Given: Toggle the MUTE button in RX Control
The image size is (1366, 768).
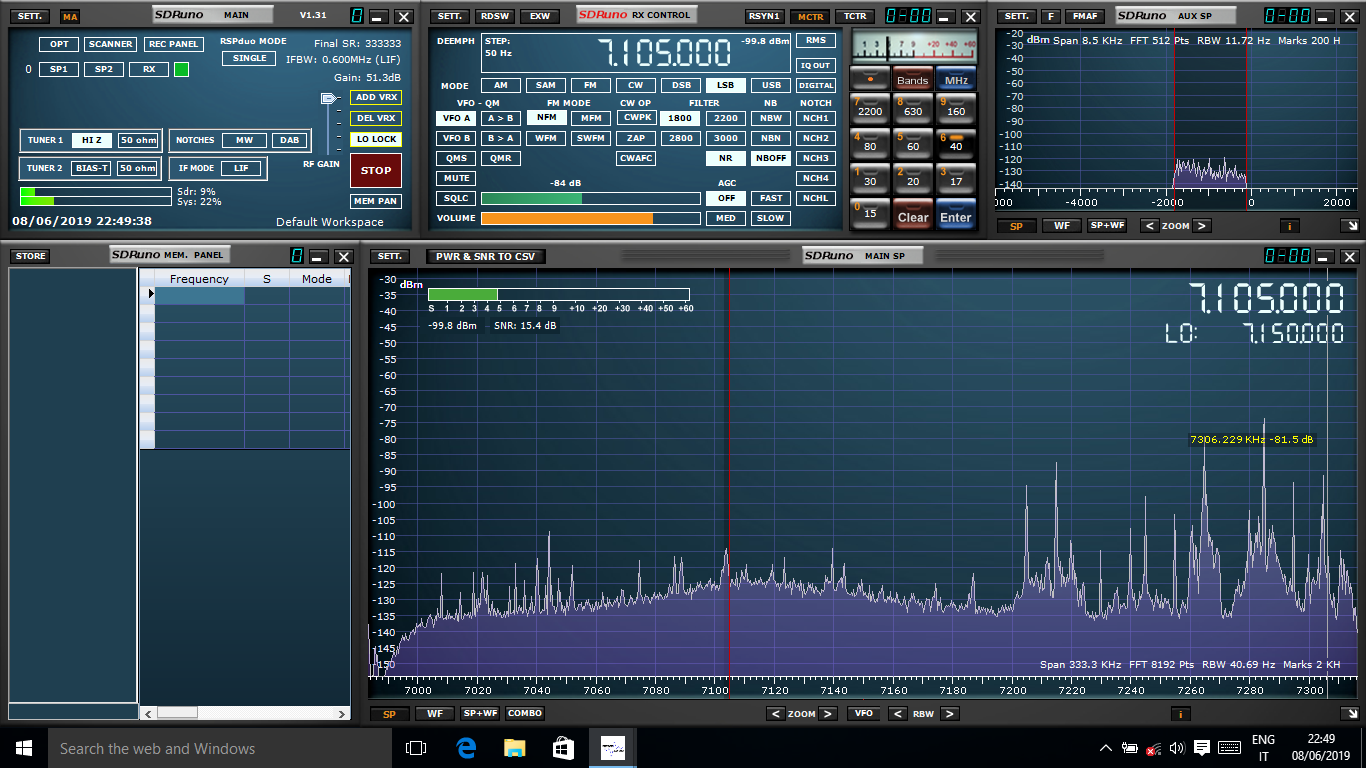Looking at the screenshot, I should click(457, 178).
